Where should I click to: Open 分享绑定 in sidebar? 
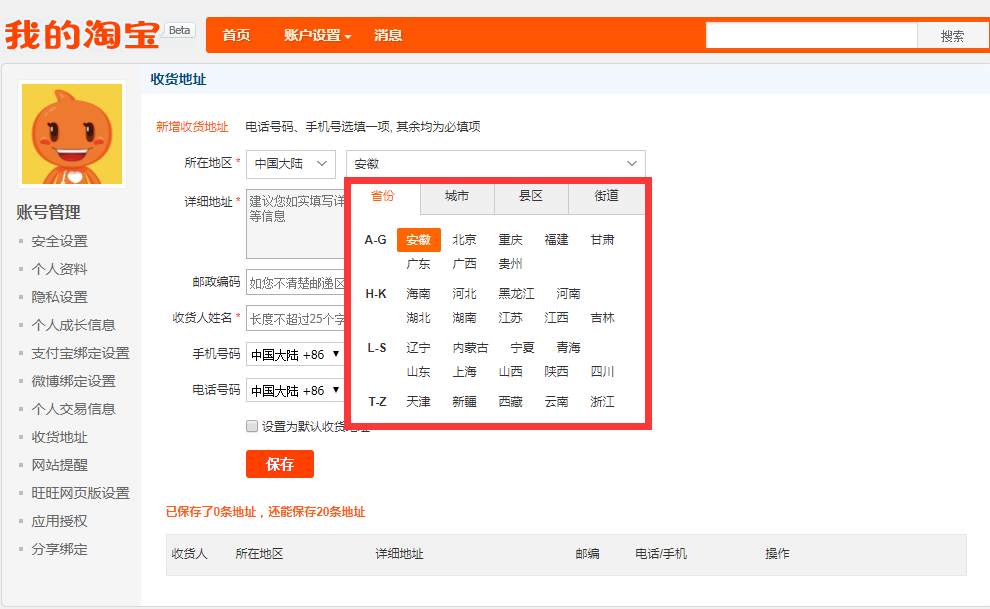(x=59, y=549)
